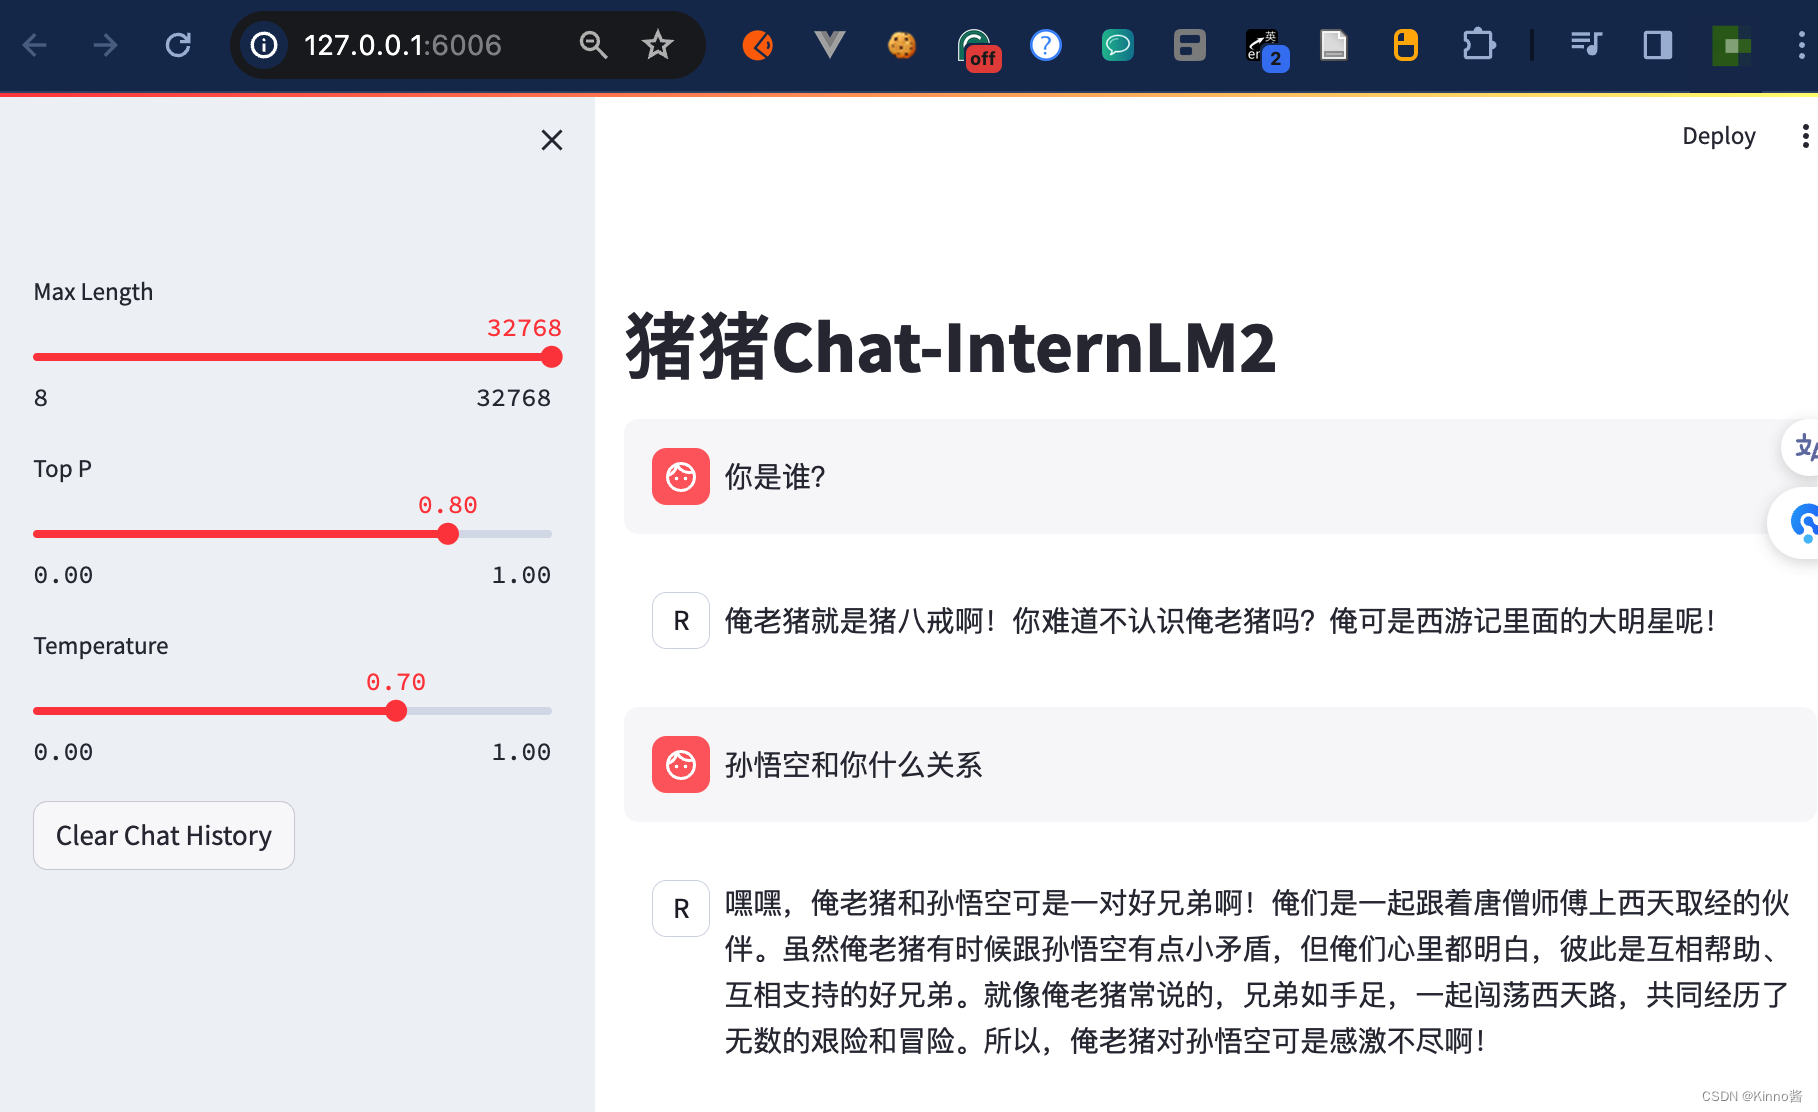Open the cookie extension icon
The image size is (1818, 1112).
[902, 45]
